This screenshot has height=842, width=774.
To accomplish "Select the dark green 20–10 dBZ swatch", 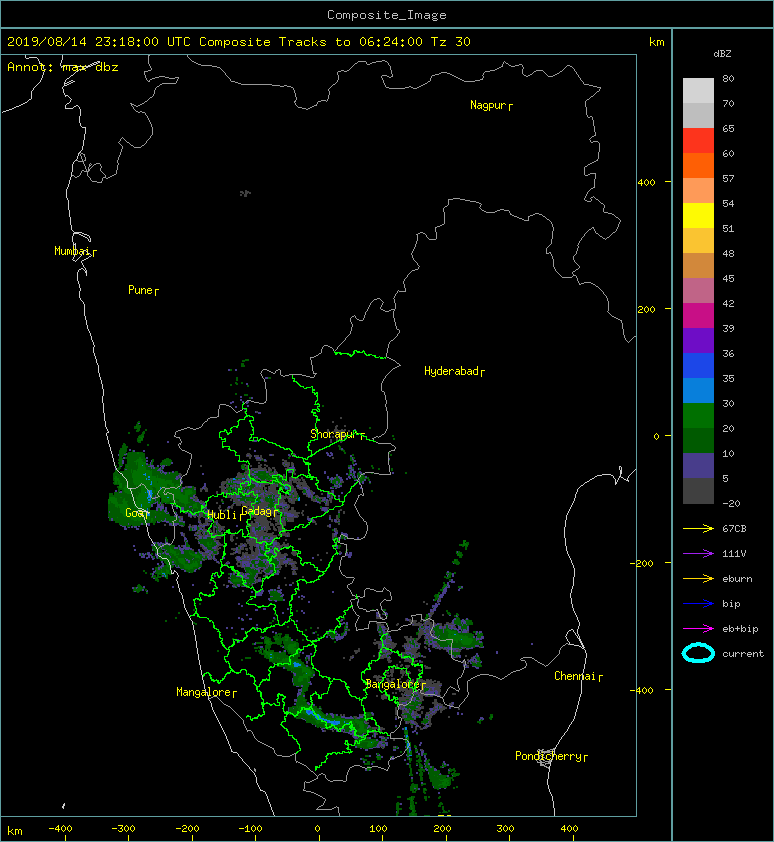I will click(x=698, y=440).
